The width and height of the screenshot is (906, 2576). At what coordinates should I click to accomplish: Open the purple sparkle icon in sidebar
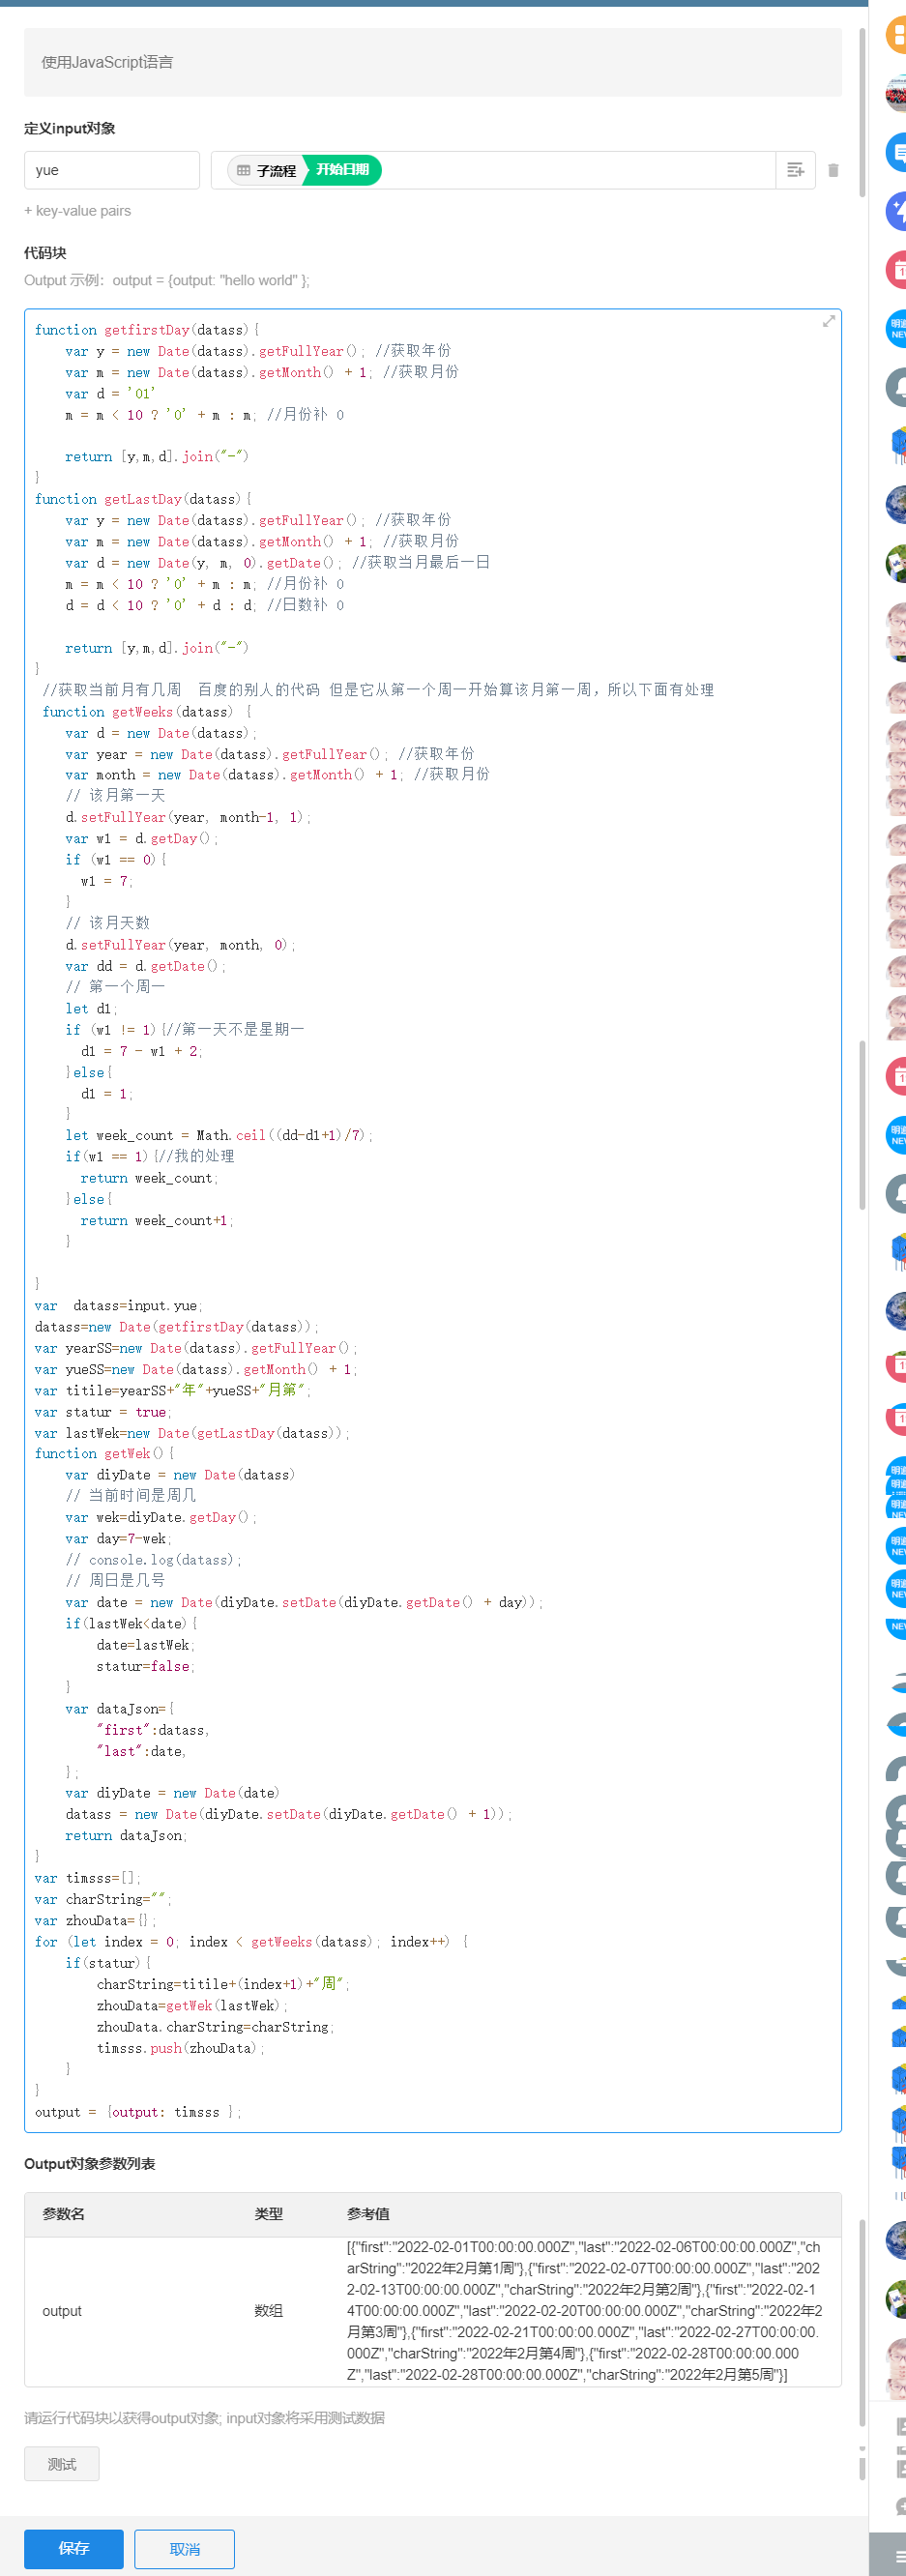(x=896, y=211)
